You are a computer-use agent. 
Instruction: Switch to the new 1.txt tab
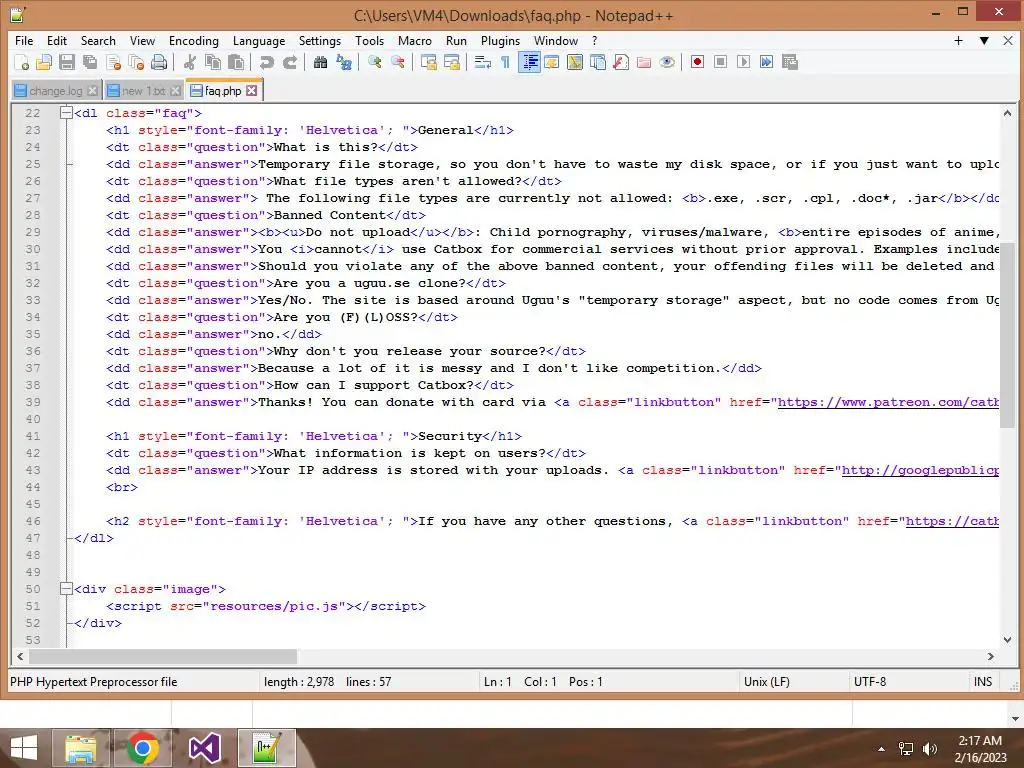point(143,91)
